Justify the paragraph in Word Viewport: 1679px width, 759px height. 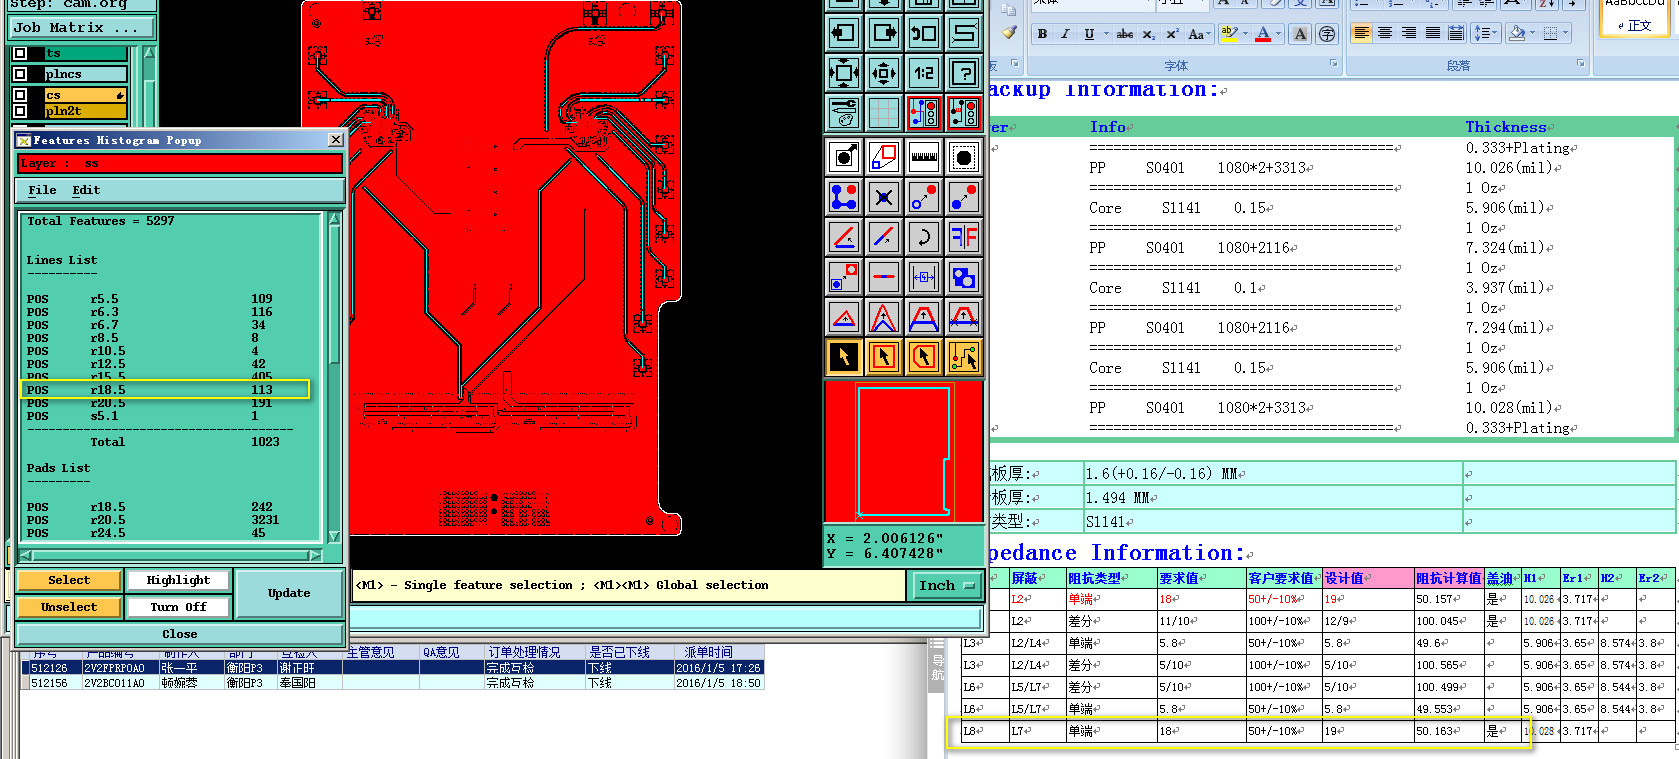coord(1433,33)
